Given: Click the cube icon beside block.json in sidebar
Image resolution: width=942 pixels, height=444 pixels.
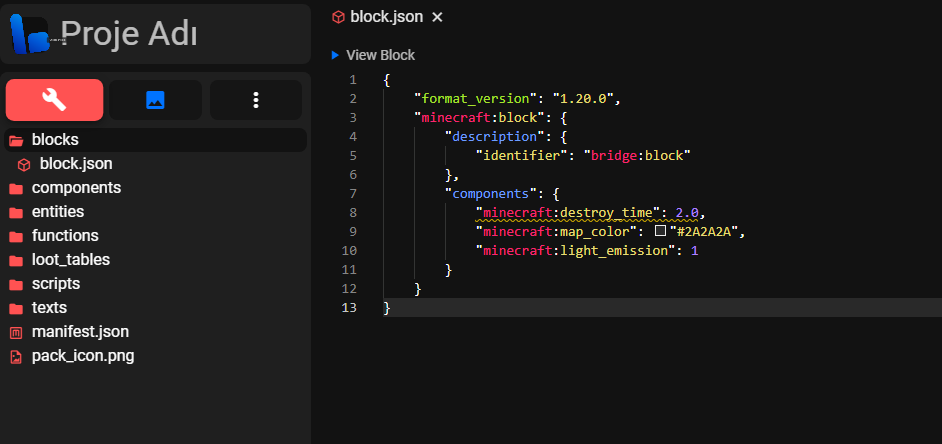Looking at the screenshot, I should pos(24,164).
